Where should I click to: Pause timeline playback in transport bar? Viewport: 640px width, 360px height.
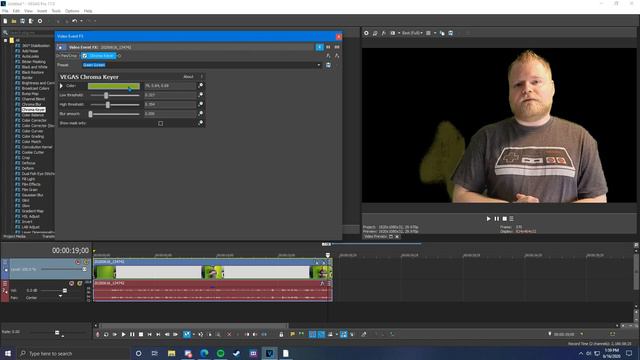coord(132,334)
